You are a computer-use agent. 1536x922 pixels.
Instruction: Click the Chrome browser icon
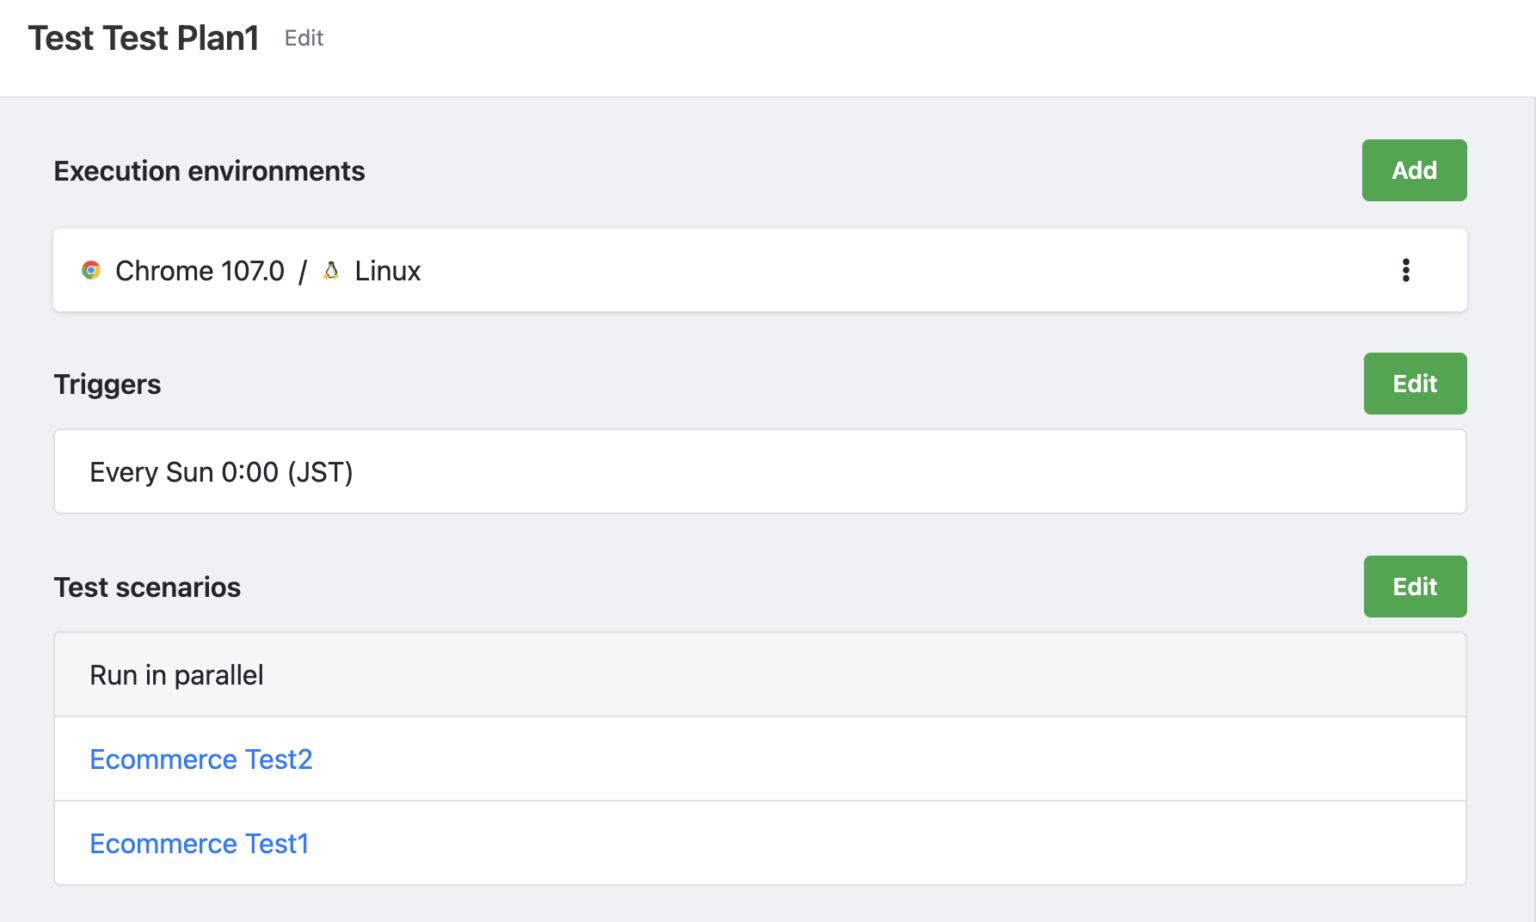click(91, 270)
